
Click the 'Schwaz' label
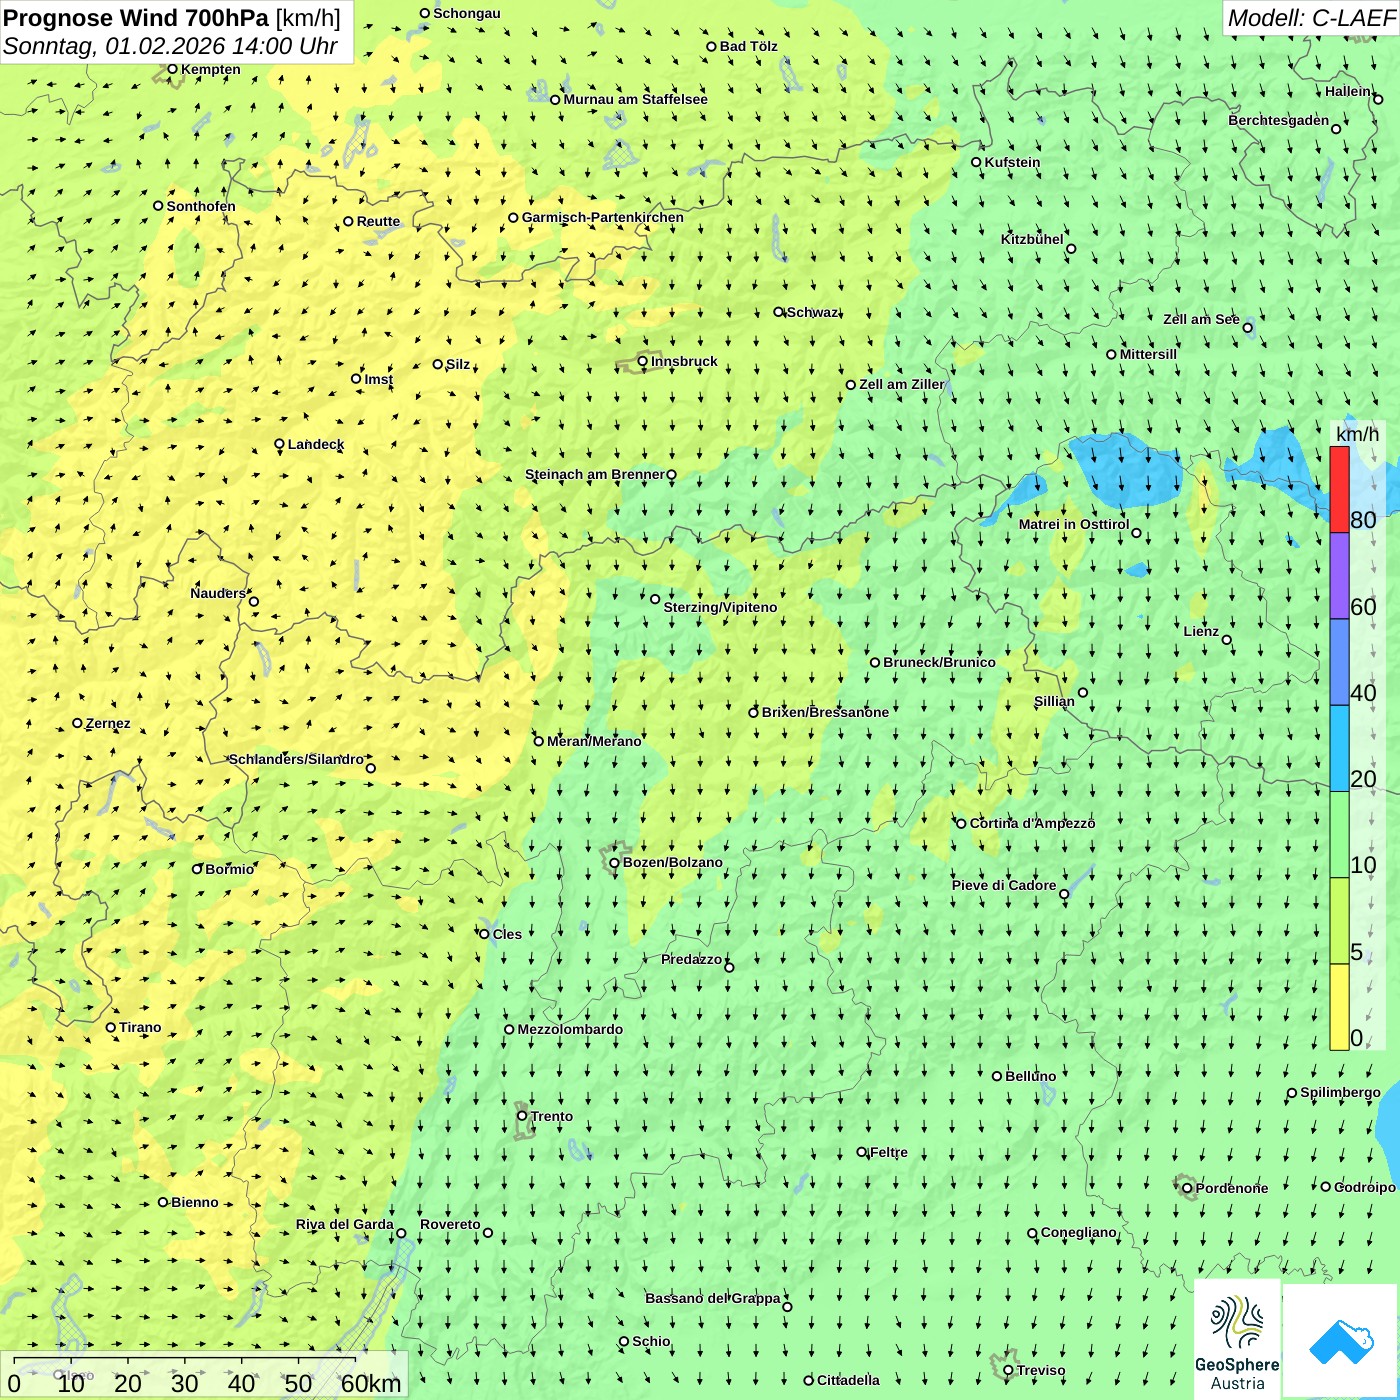click(x=813, y=312)
